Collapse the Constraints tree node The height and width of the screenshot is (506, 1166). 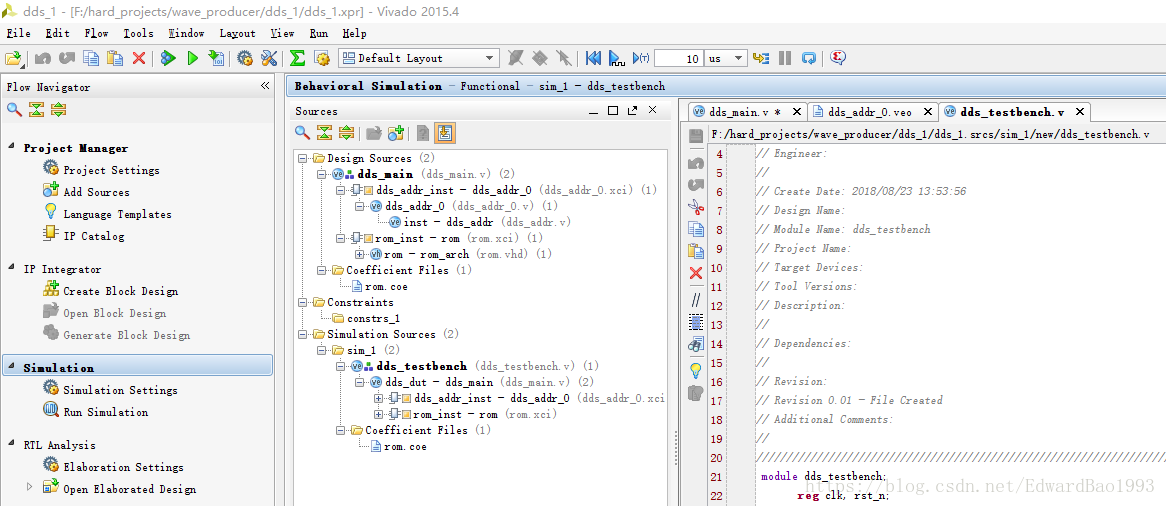tap(303, 302)
